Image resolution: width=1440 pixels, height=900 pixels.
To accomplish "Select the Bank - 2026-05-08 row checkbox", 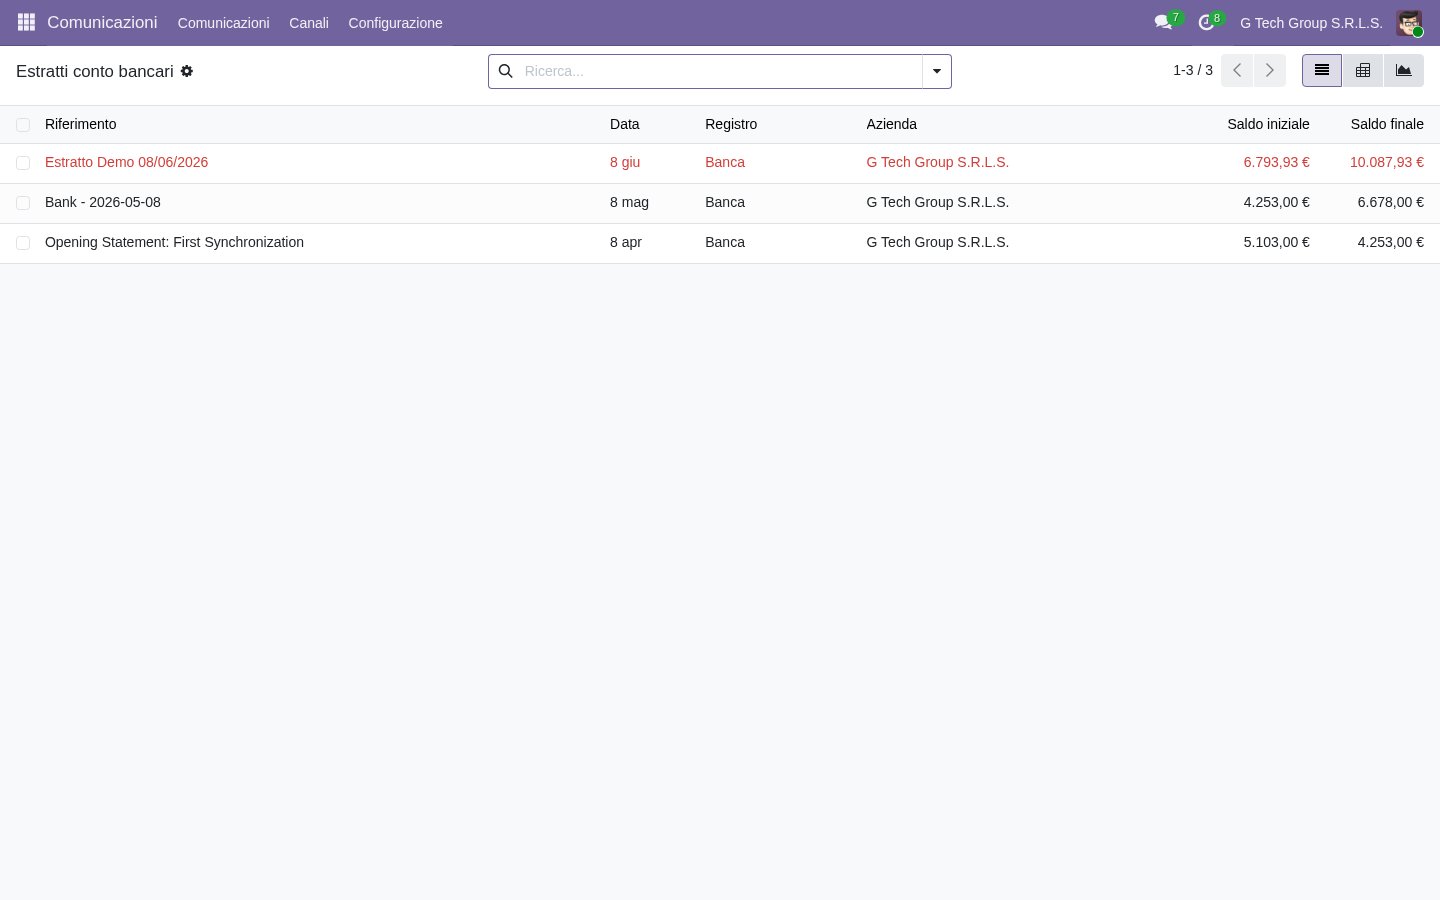I will [x=23, y=203].
